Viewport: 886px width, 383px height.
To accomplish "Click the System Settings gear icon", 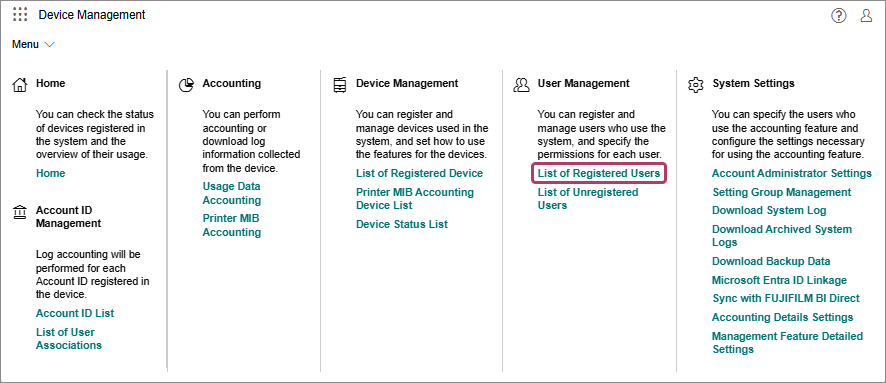I will [695, 85].
